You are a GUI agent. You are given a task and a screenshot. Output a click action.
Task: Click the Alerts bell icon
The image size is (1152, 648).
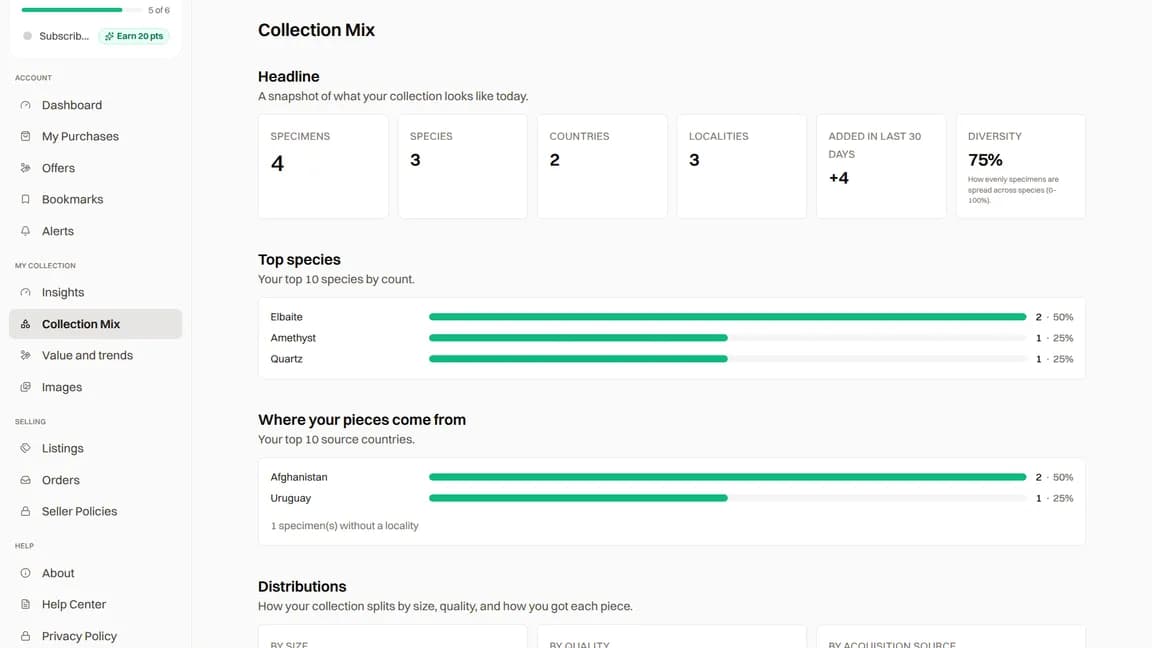point(26,231)
